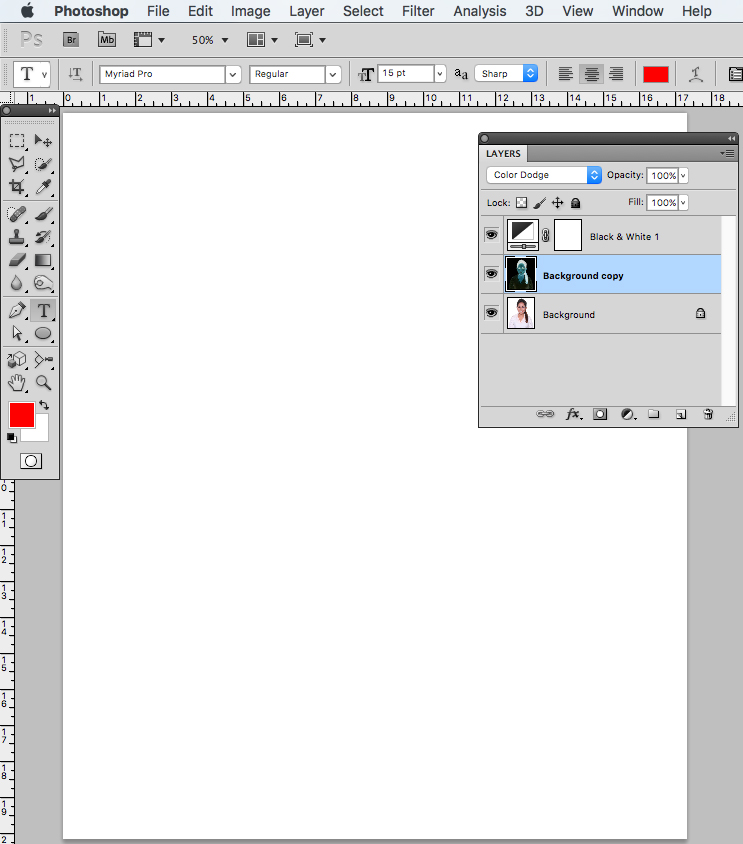Launch Bridge from the Br button
Image resolution: width=743 pixels, height=844 pixels.
coord(71,39)
